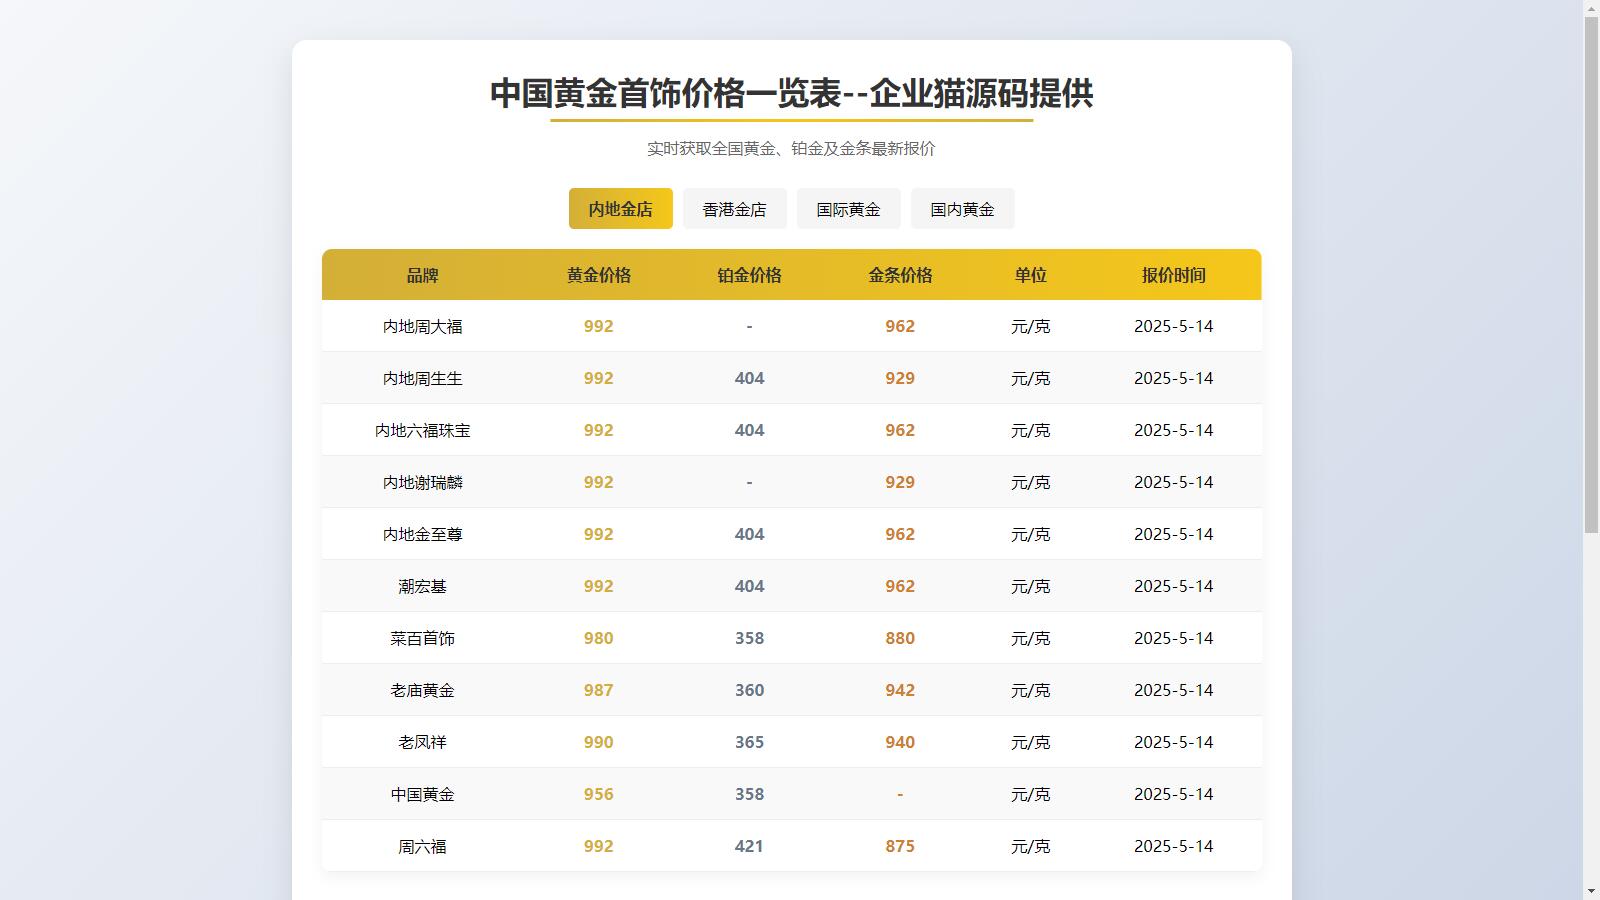Select the 中国黄金 brand name

[423, 793]
